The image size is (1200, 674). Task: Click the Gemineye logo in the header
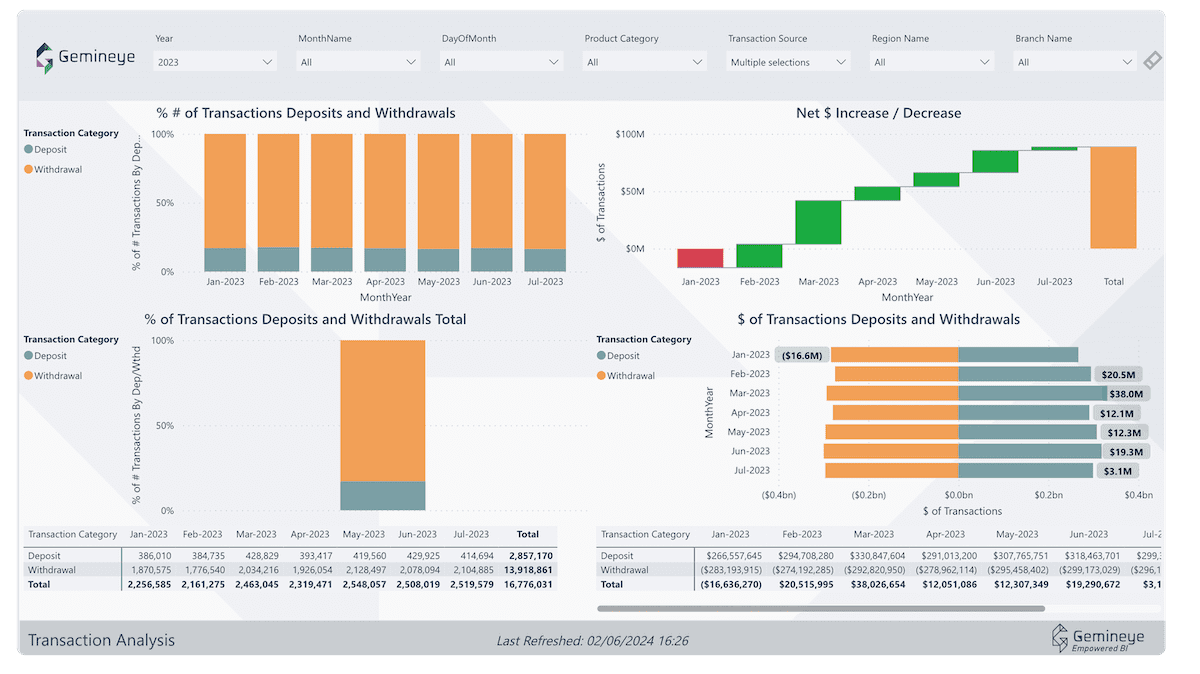(x=84, y=57)
